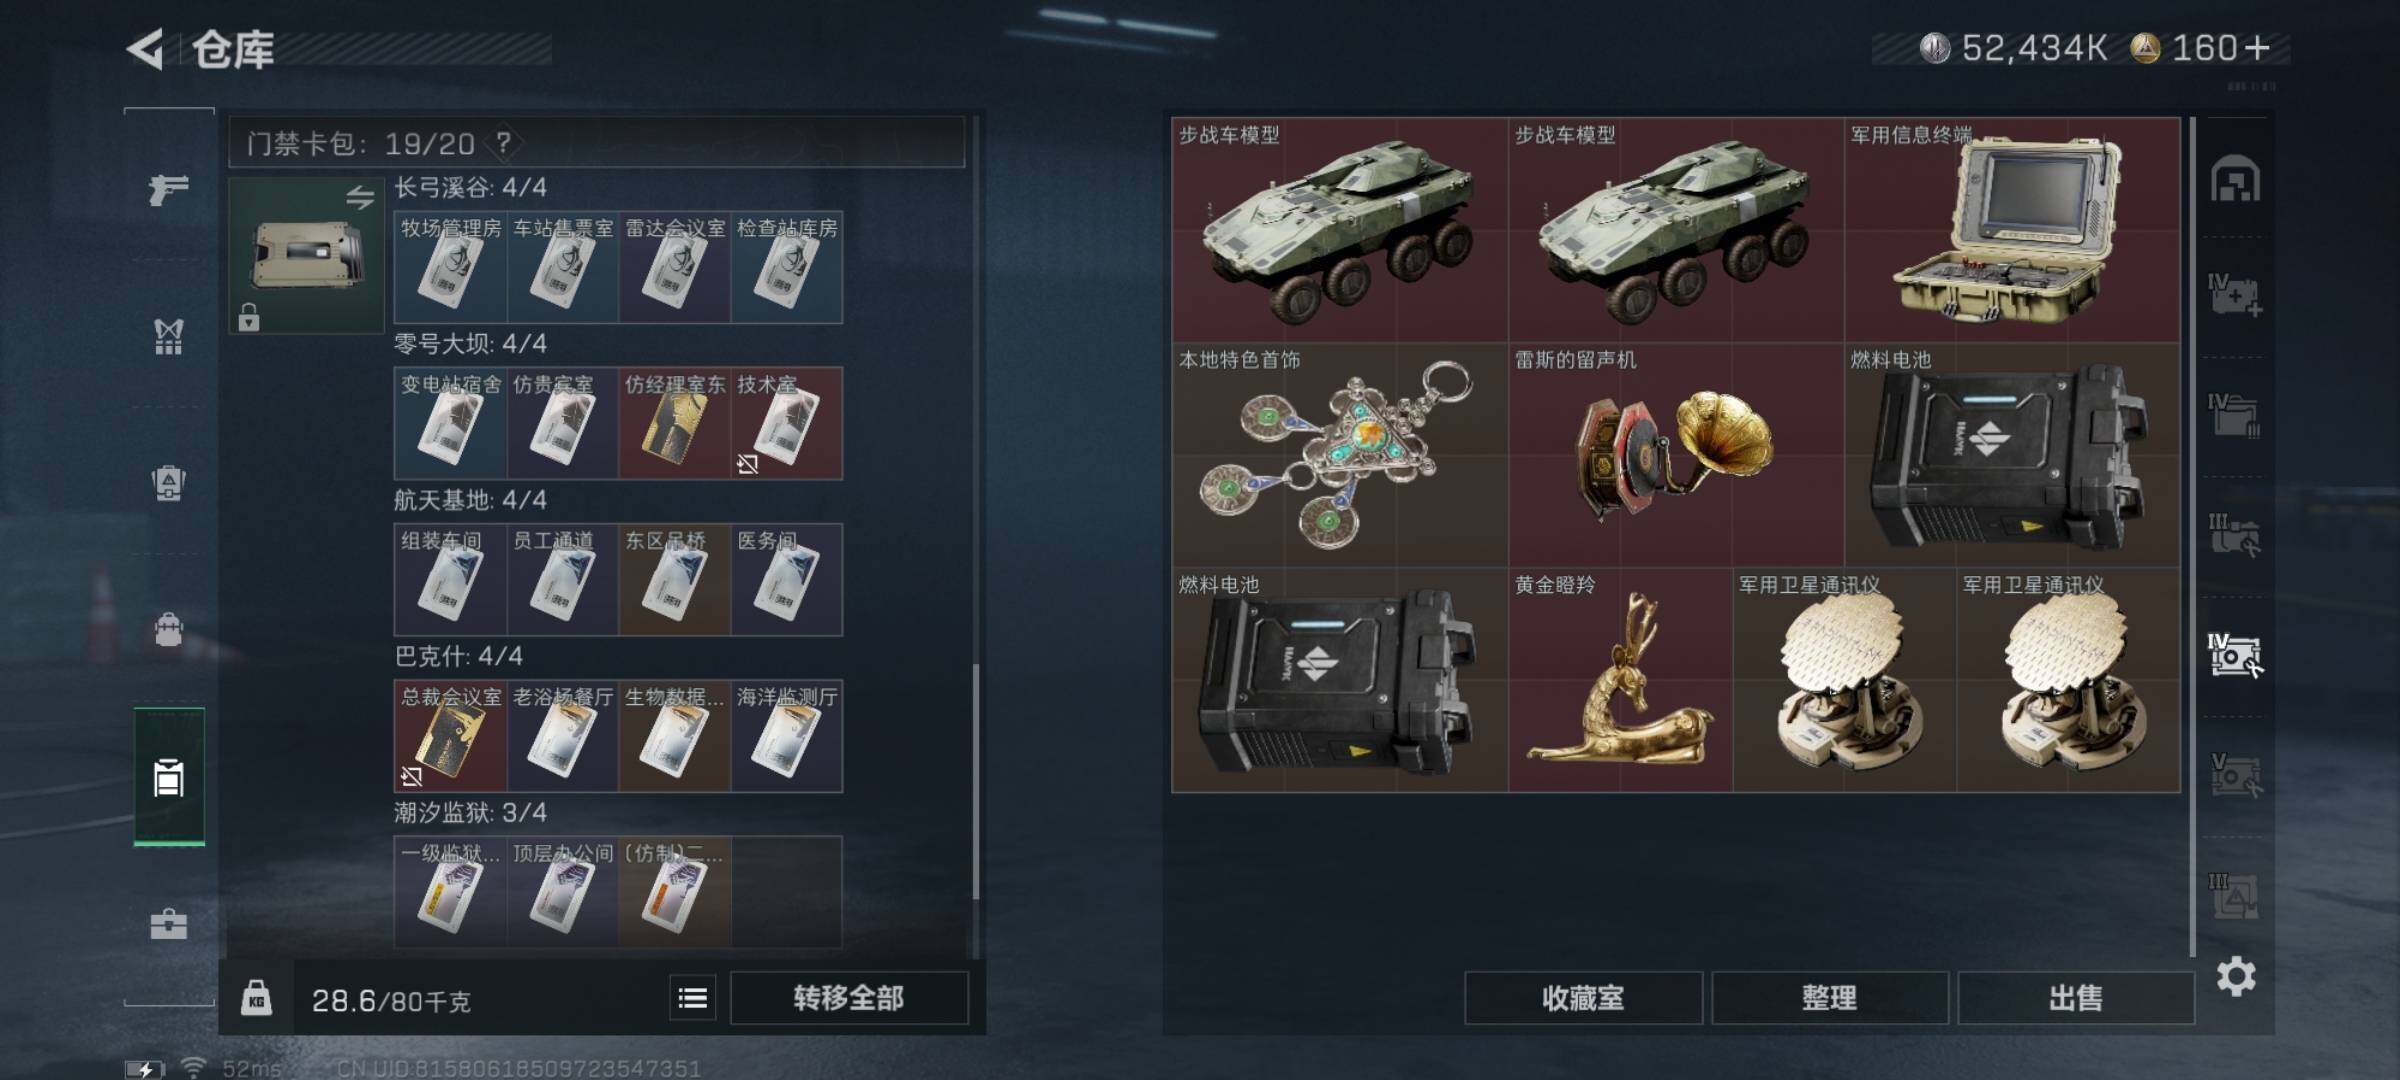Click the 出售 sell button
2400x1080 pixels.
point(2075,998)
